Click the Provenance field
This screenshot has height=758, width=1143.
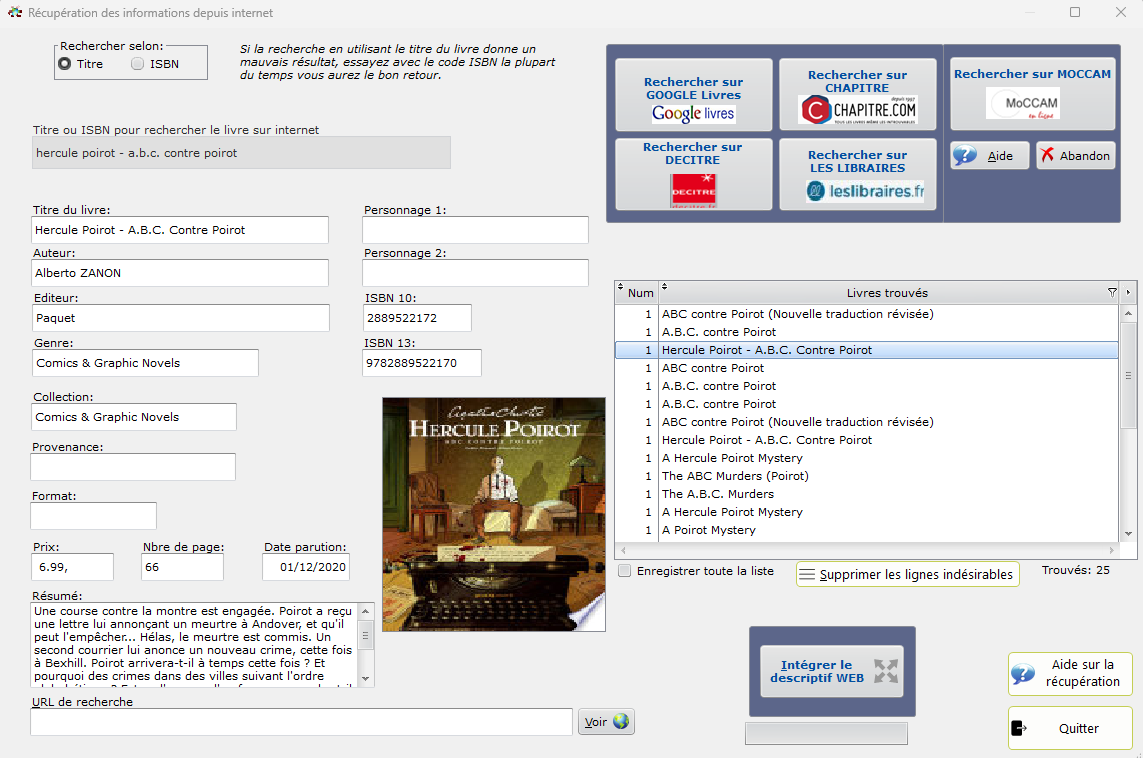click(x=133, y=466)
